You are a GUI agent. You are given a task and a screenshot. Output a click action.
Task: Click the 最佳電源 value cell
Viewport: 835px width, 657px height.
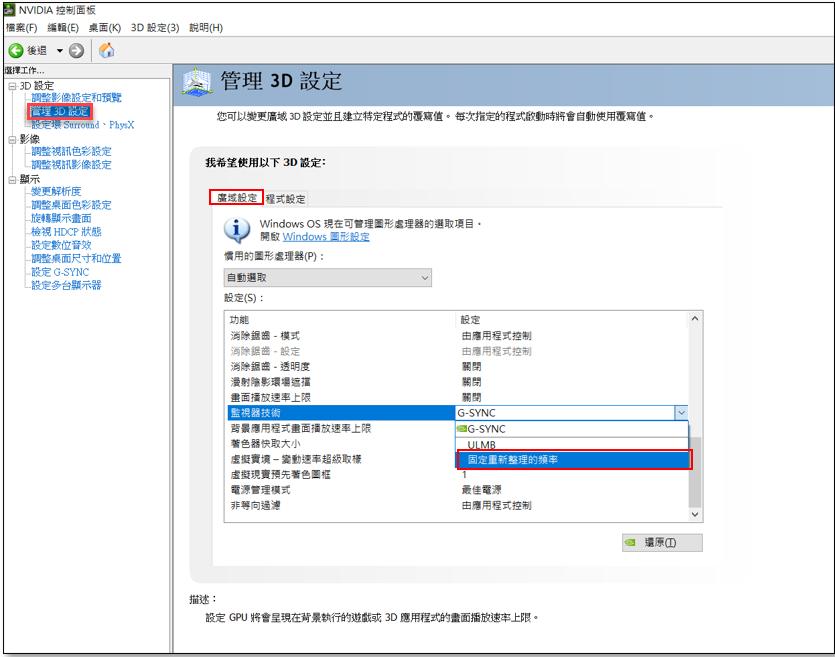tap(481, 490)
